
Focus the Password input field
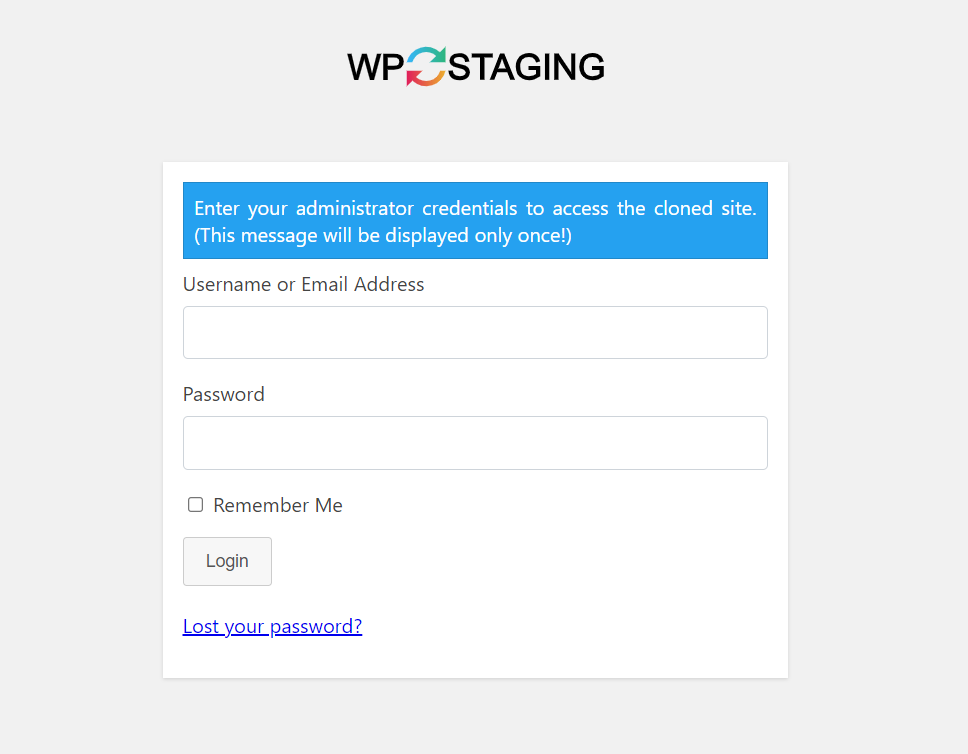coord(475,443)
